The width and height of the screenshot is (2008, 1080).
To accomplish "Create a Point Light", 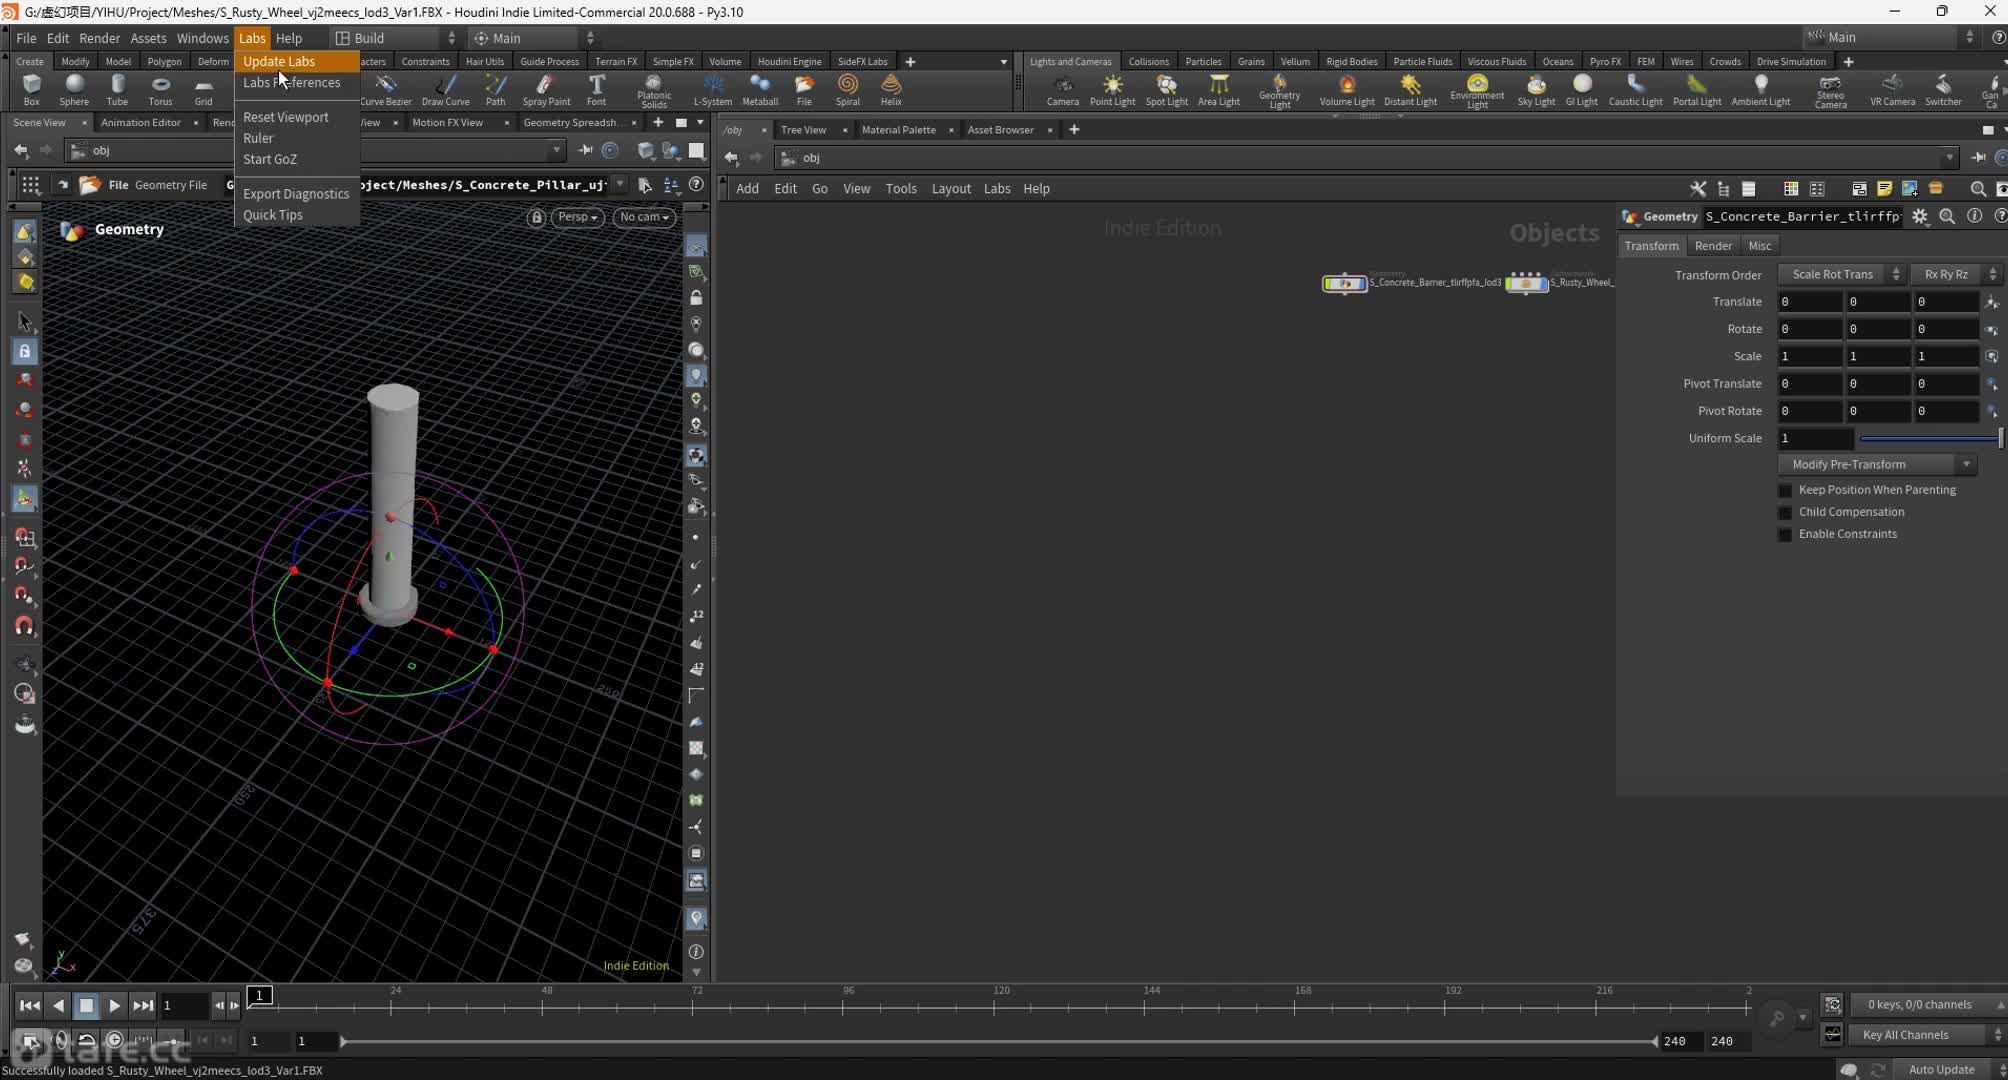I will (1112, 89).
